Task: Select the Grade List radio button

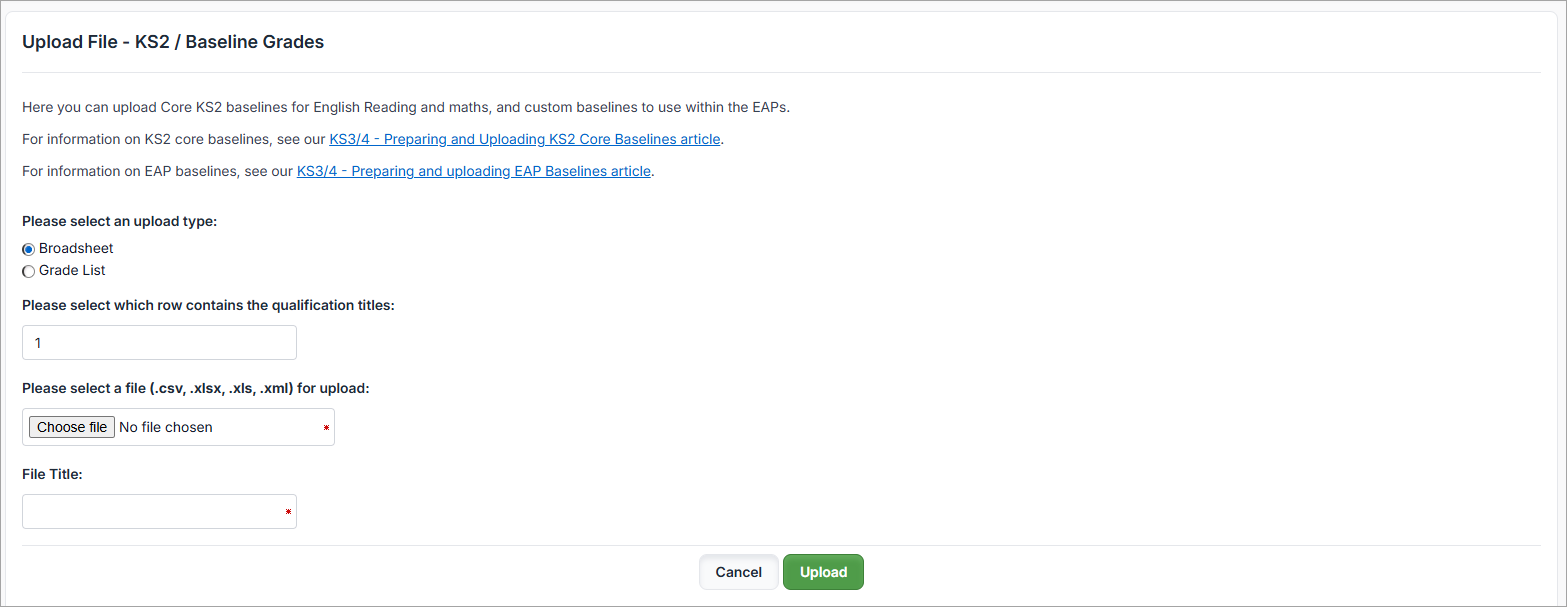Action: [29, 271]
